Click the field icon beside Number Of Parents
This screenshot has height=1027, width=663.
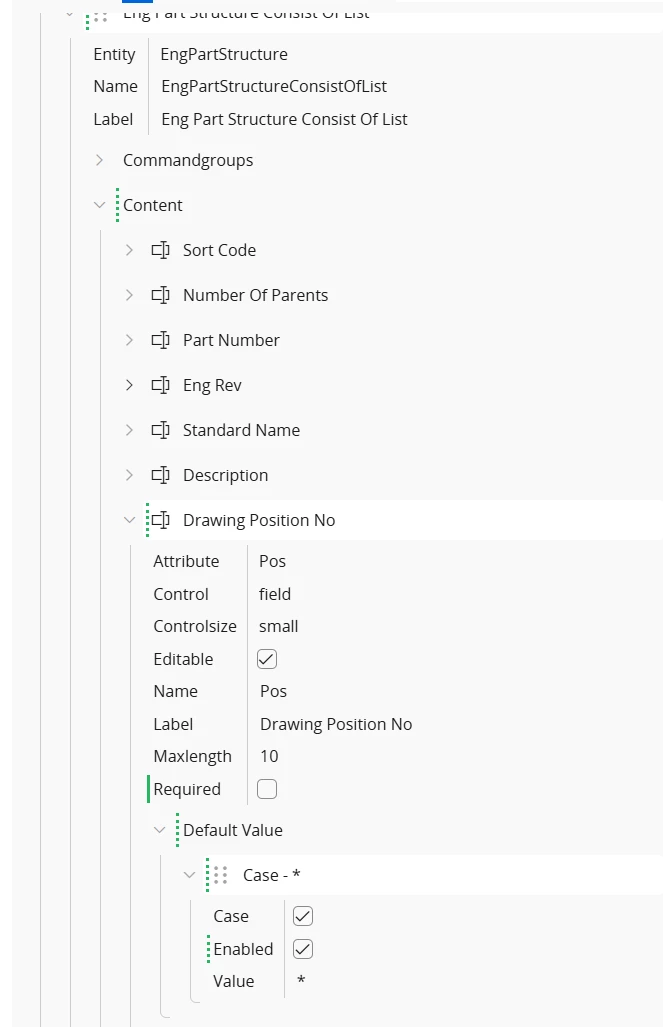click(x=161, y=295)
